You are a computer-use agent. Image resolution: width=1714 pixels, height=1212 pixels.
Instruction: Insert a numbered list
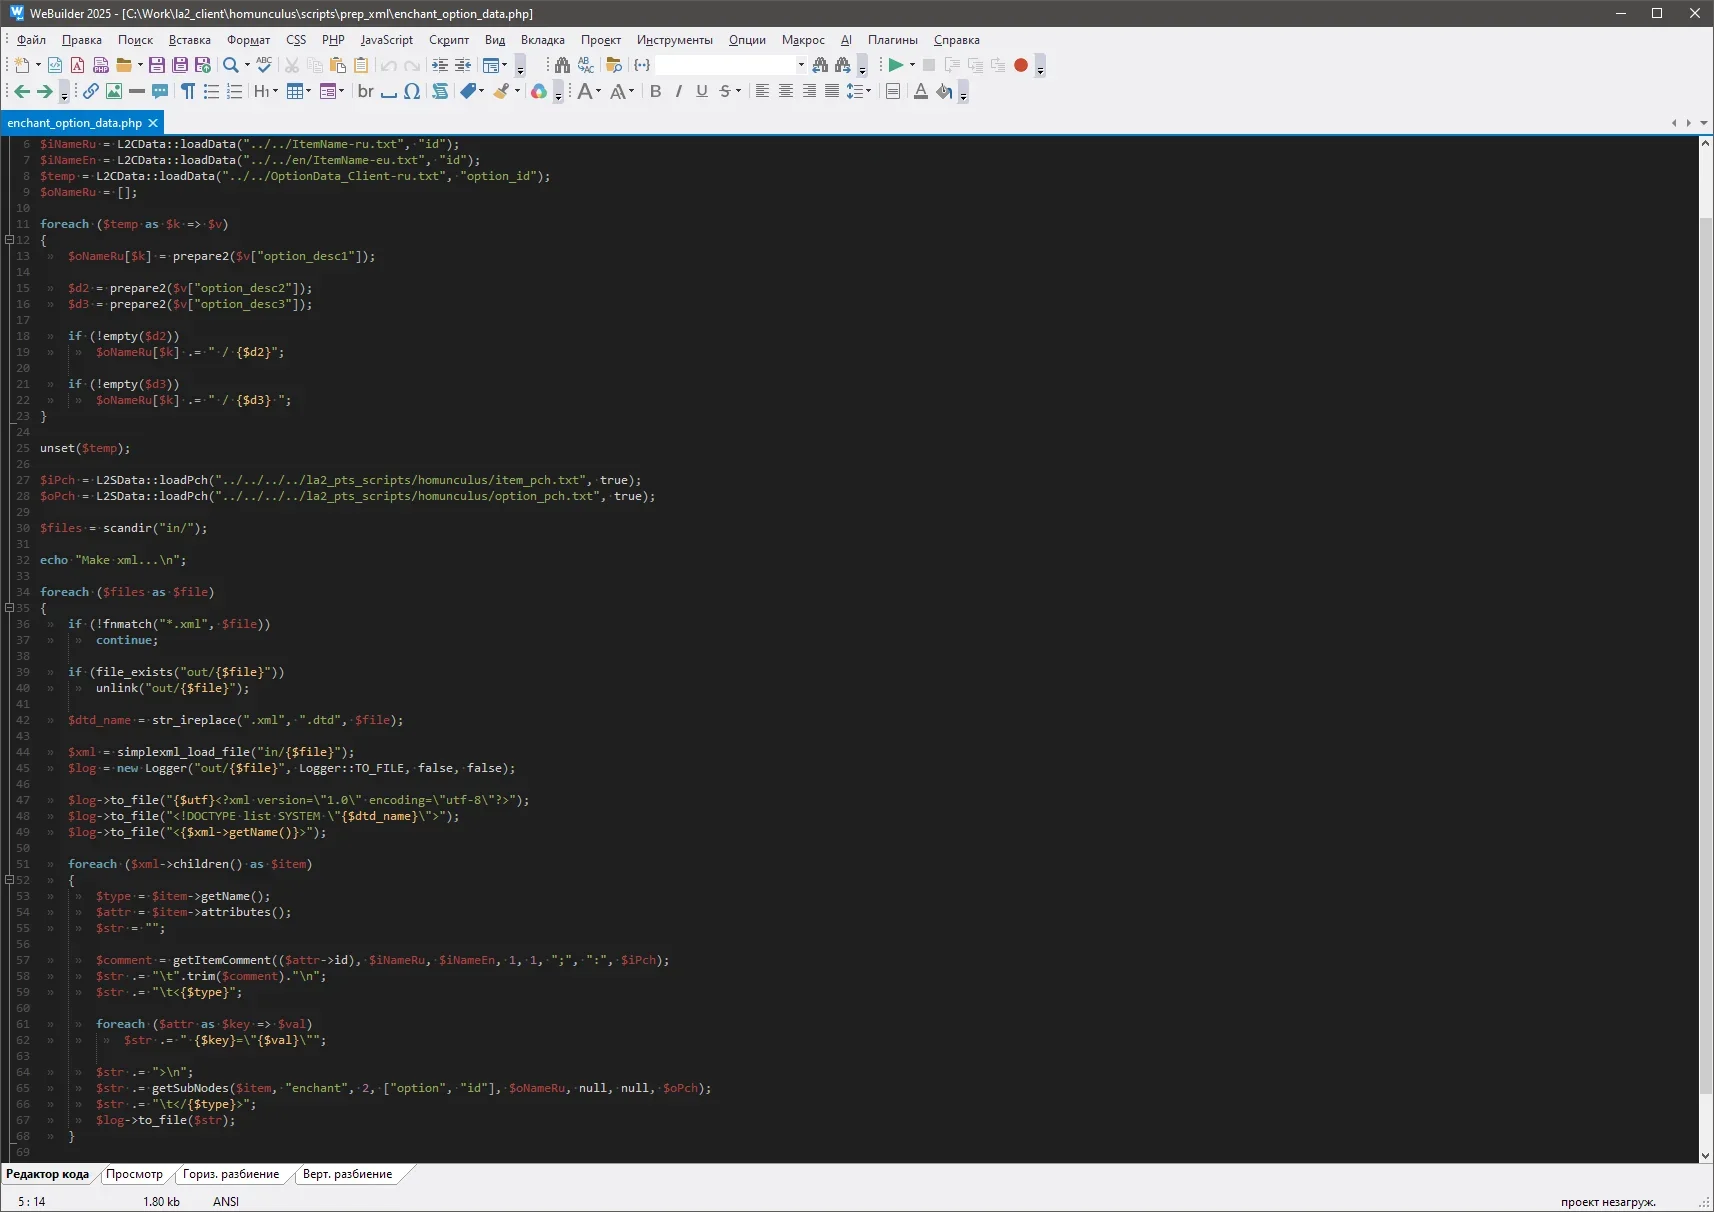coord(235,92)
